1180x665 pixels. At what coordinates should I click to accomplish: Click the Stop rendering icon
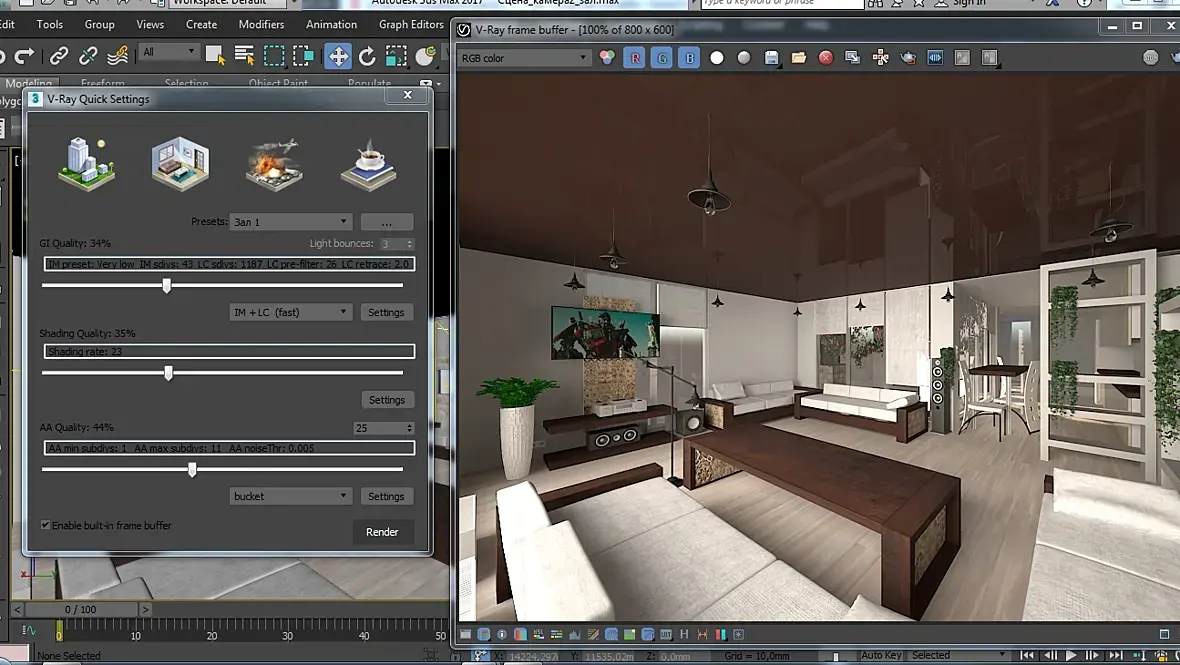[x=1150, y=58]
